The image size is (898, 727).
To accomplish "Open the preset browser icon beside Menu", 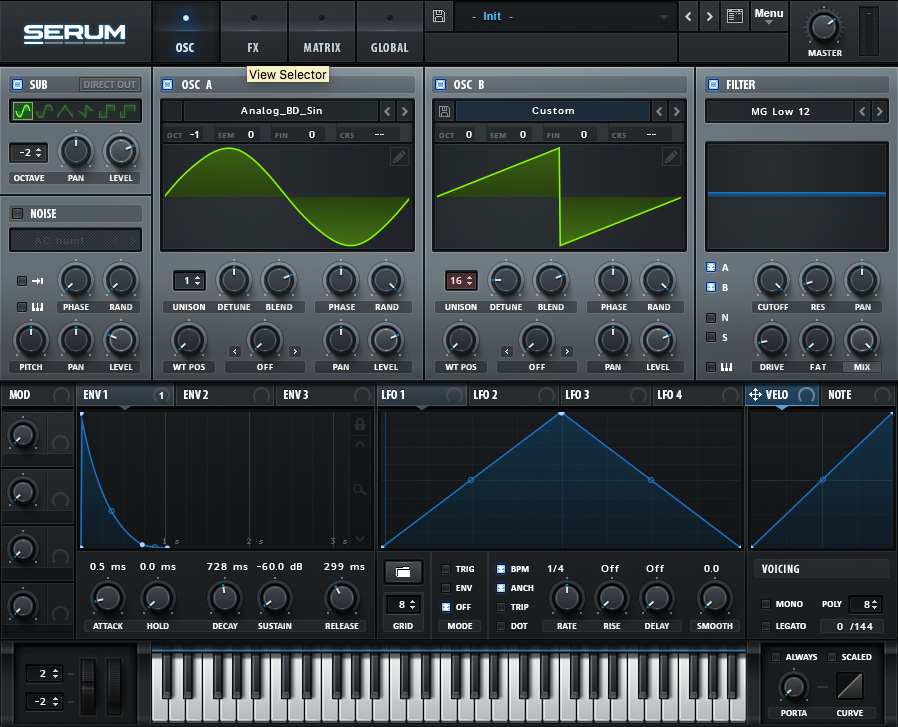I will point(735,16).
